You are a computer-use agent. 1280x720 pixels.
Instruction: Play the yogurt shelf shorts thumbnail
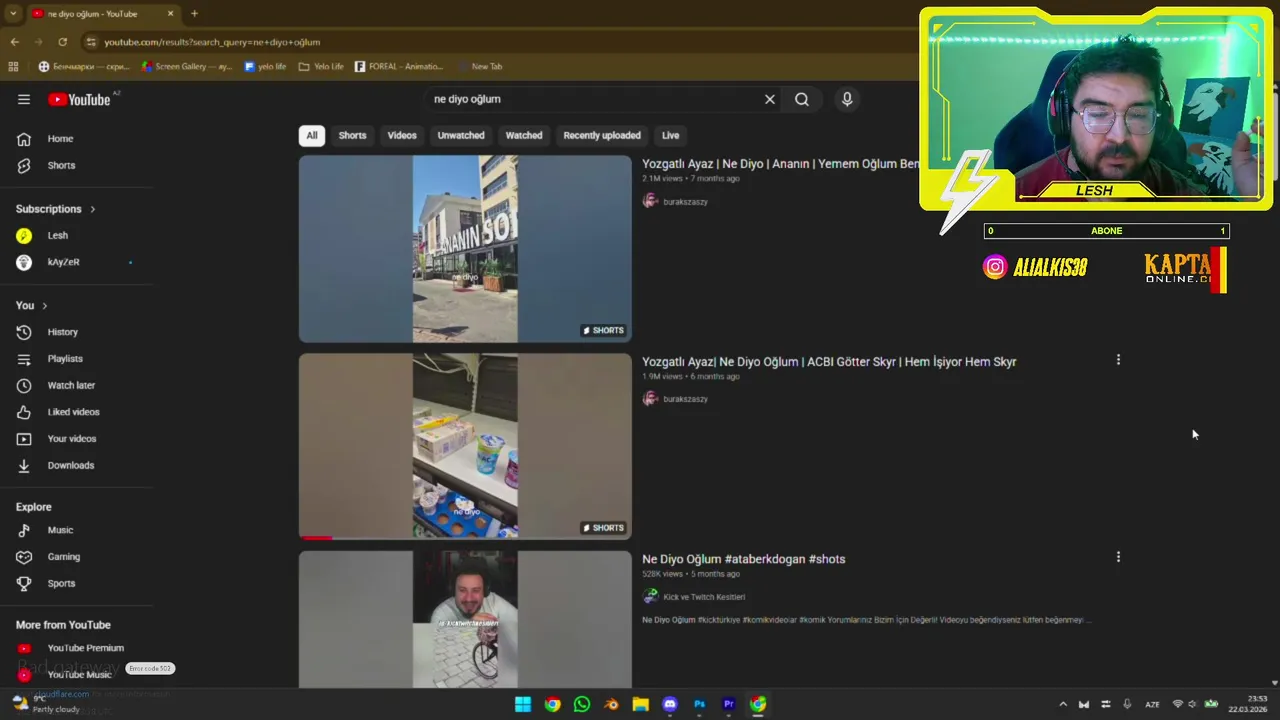(x=465, y=446)
